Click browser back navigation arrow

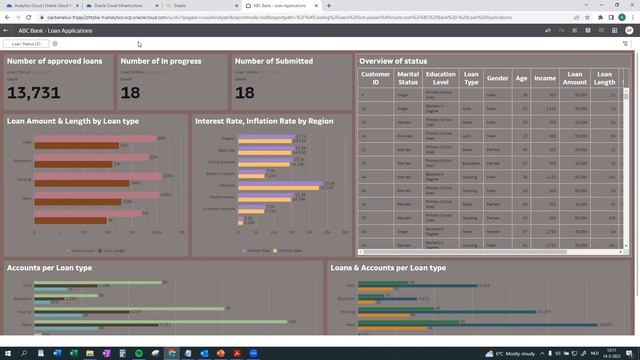click(7, 18)
